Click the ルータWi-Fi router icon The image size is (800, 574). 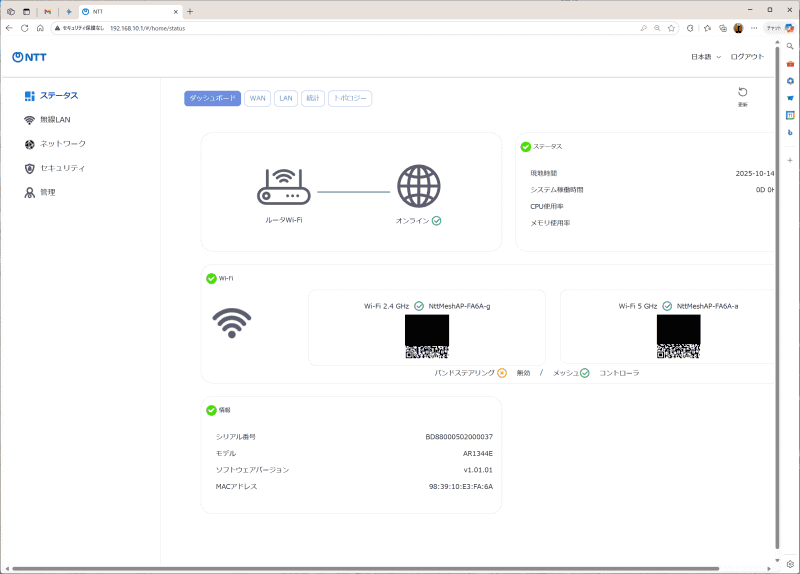(x=284, y=187)
